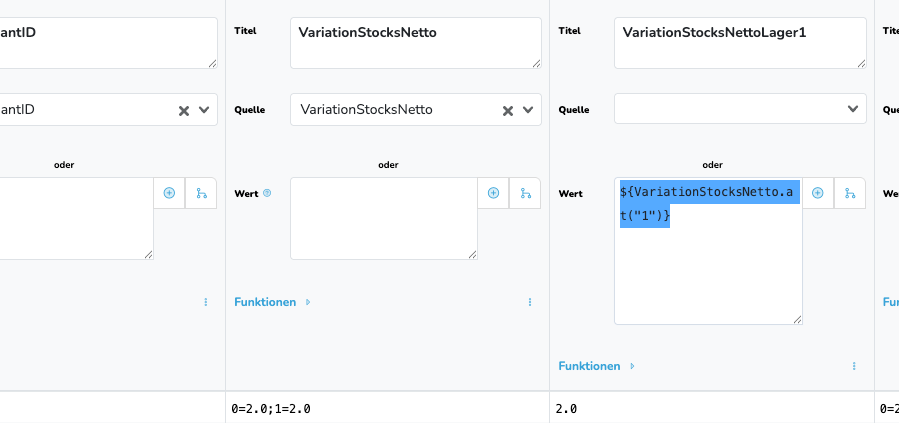Clear the VariationStocksNetto Quelle selection

pyautogui.click(x=507, y=110)
